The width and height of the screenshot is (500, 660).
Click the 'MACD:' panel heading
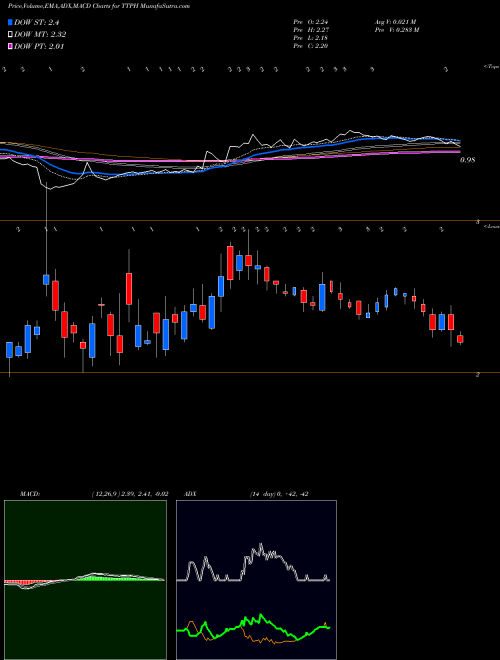pyautogui.click(x=30, y=494)
